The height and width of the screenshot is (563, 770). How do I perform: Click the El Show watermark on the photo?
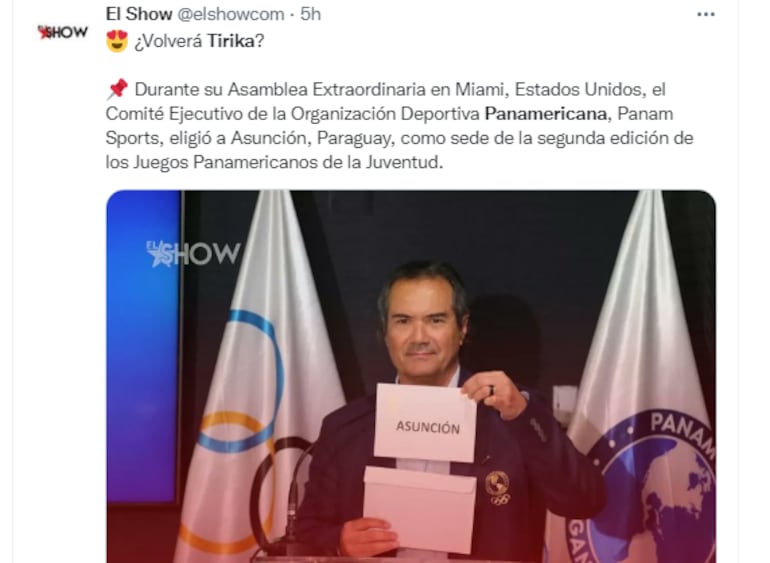coord(193,253)
